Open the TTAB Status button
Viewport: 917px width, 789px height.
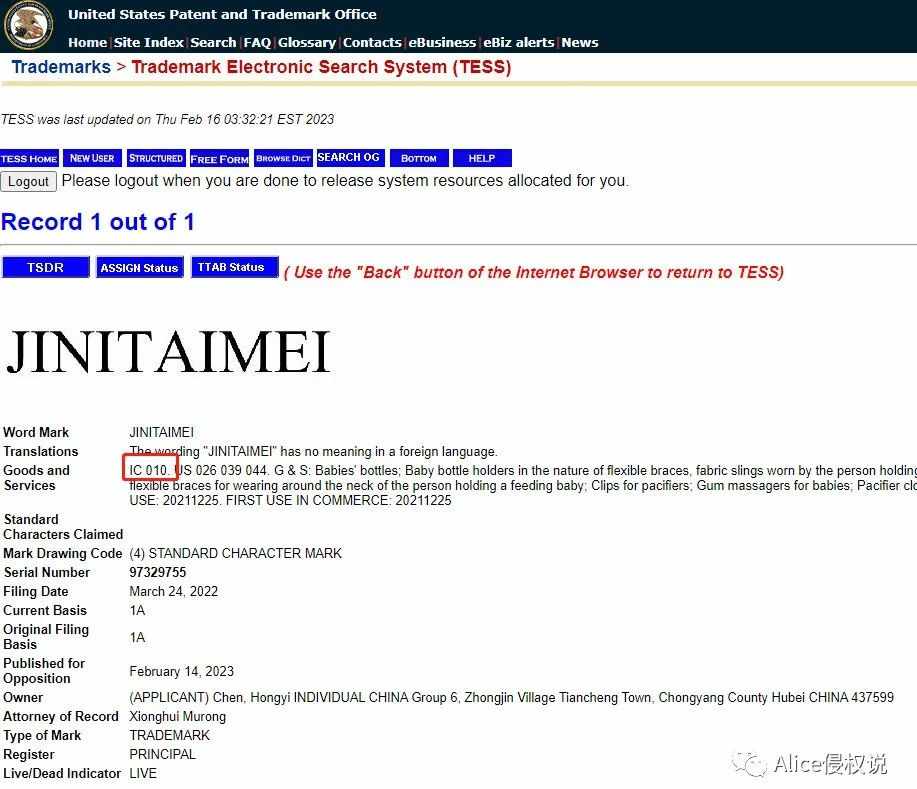[x=235, y=267]
